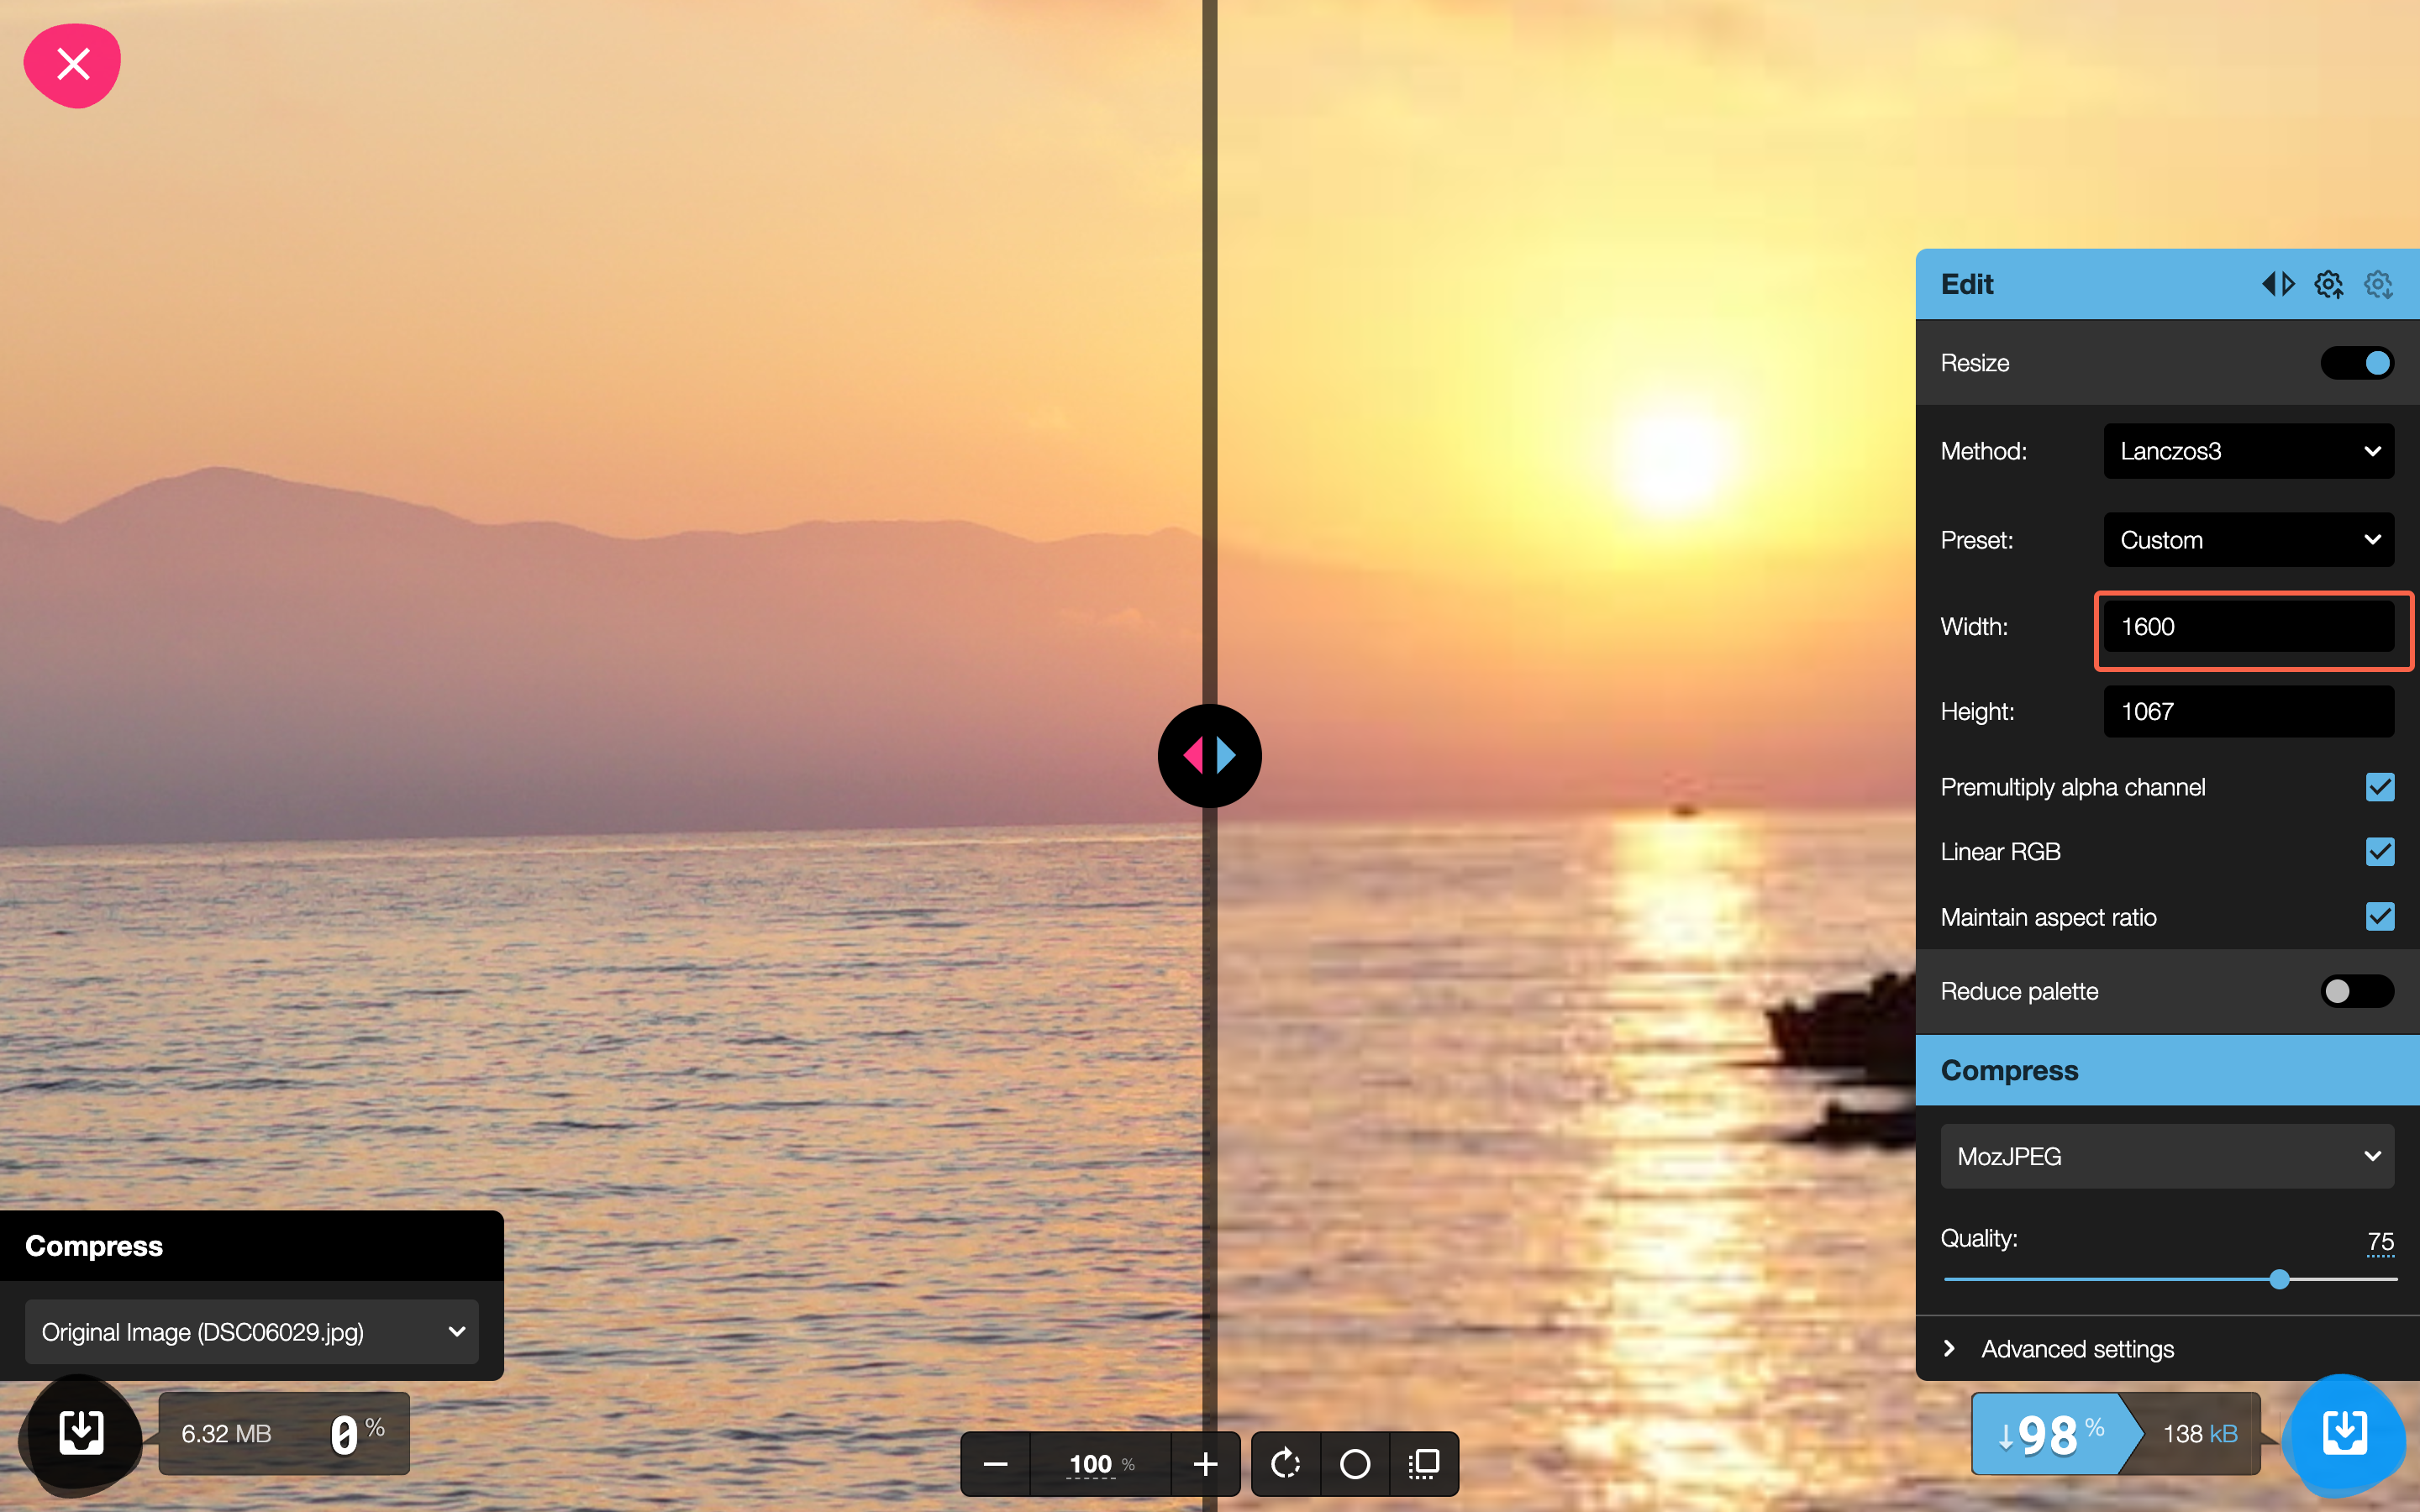Viewport: 2420px width, 1512px height.
Task: Click the Quality: label
Action: point(1978,1238)
